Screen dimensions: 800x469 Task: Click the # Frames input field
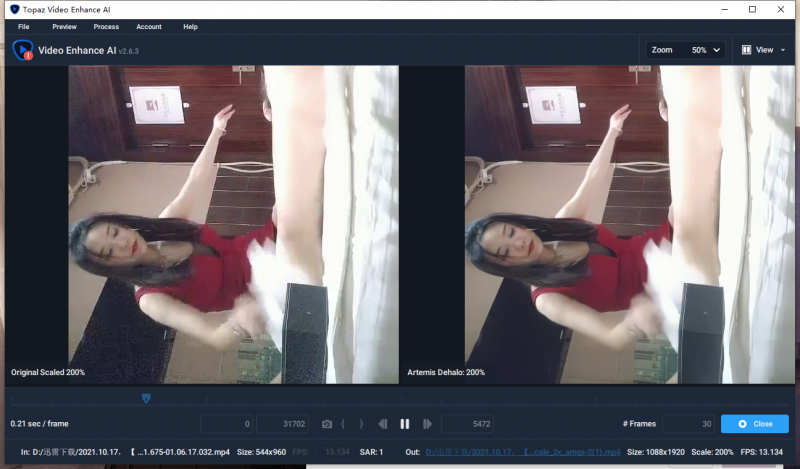tap(688, 424)
